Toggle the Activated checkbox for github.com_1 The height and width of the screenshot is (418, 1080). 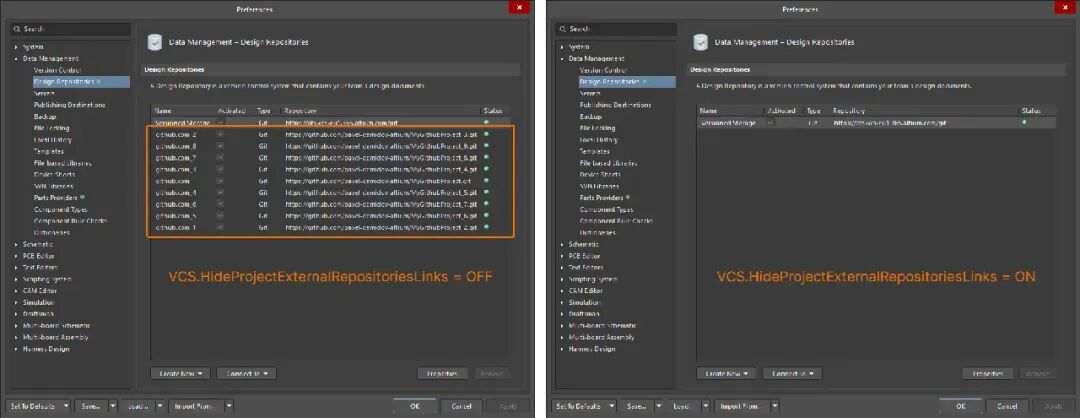220,227
